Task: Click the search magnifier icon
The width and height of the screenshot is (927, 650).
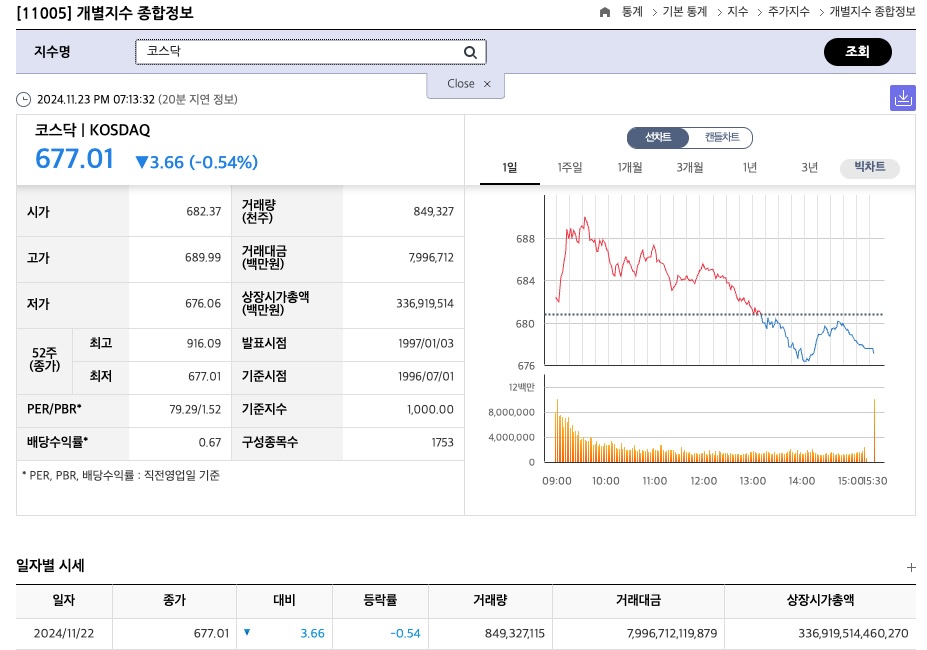Action: (470, 53)
